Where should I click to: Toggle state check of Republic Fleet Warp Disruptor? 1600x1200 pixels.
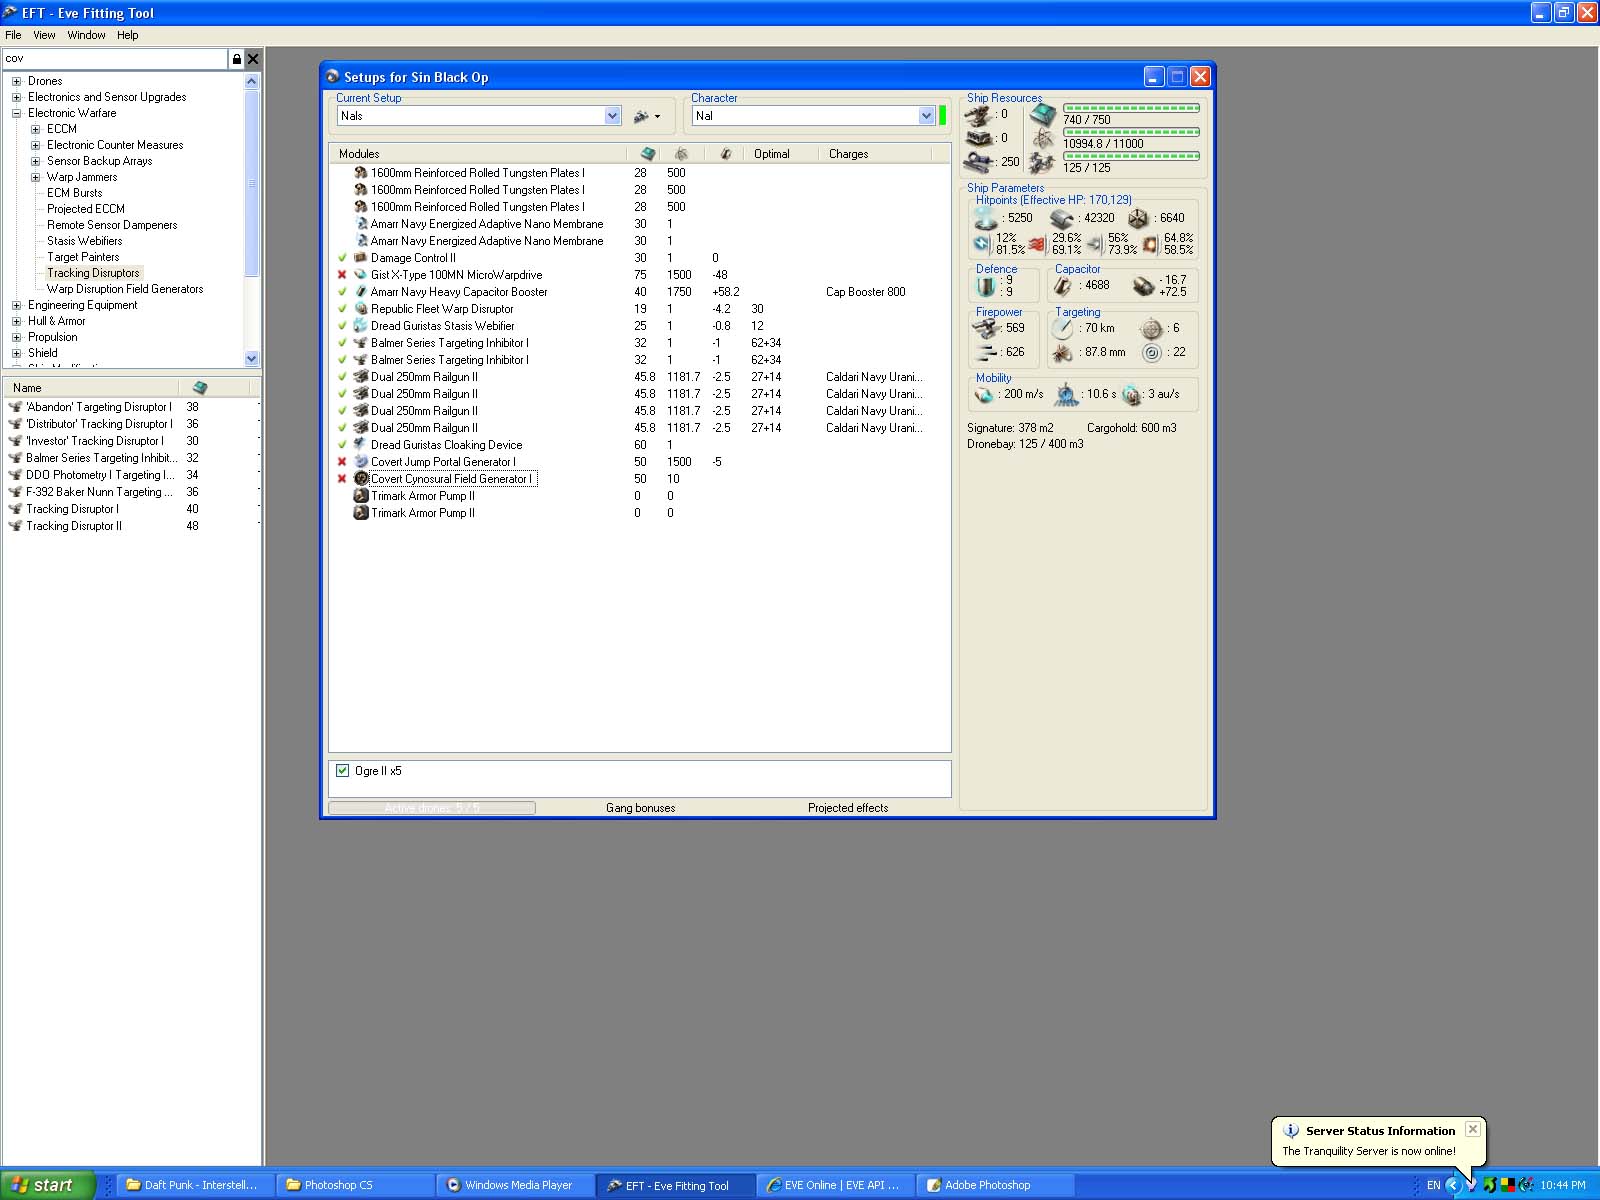coord(342,309)
